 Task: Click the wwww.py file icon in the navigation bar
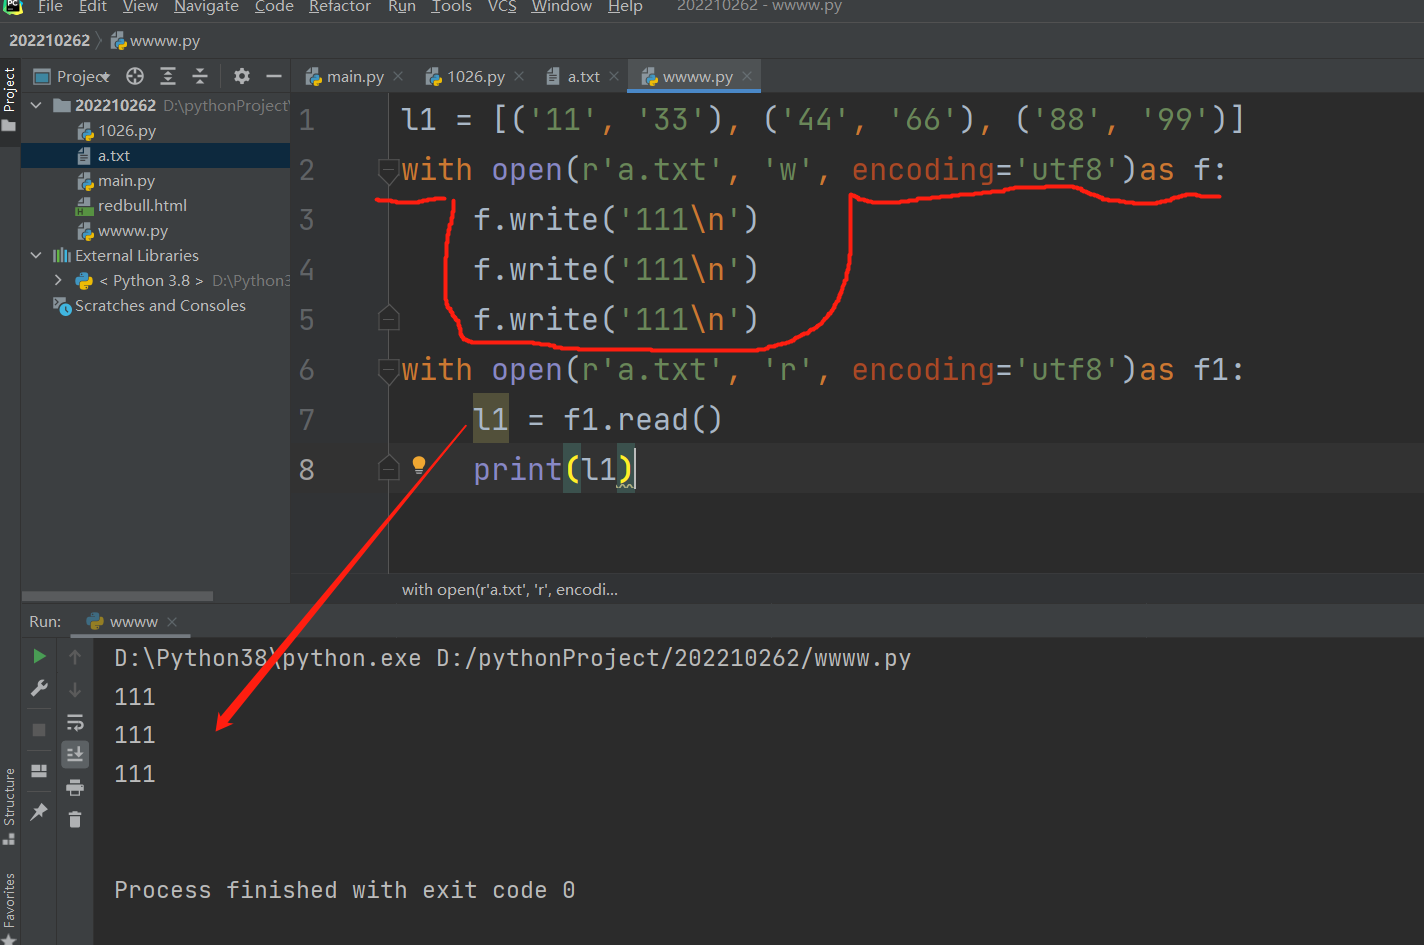(118, 41)
